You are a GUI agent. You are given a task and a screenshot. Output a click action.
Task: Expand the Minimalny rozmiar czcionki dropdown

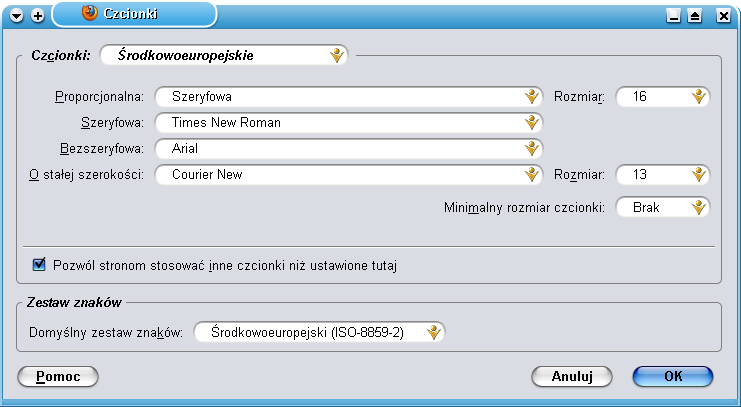[663, 208]
